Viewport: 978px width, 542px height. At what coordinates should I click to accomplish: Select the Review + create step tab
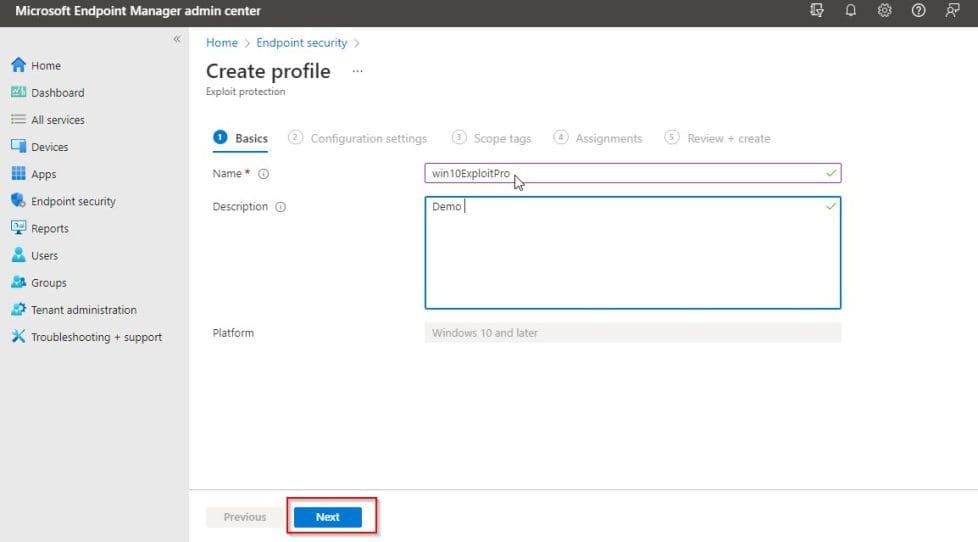[x=717, y=138]
